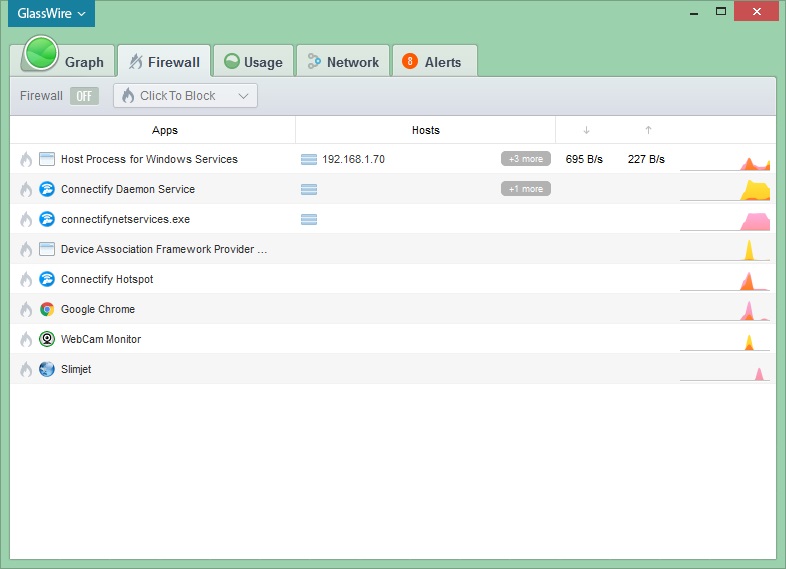The width and height of the screenshot is (786, 569).
Task: Block Google Chrome with its flame icon
Action: pos(26,309)
